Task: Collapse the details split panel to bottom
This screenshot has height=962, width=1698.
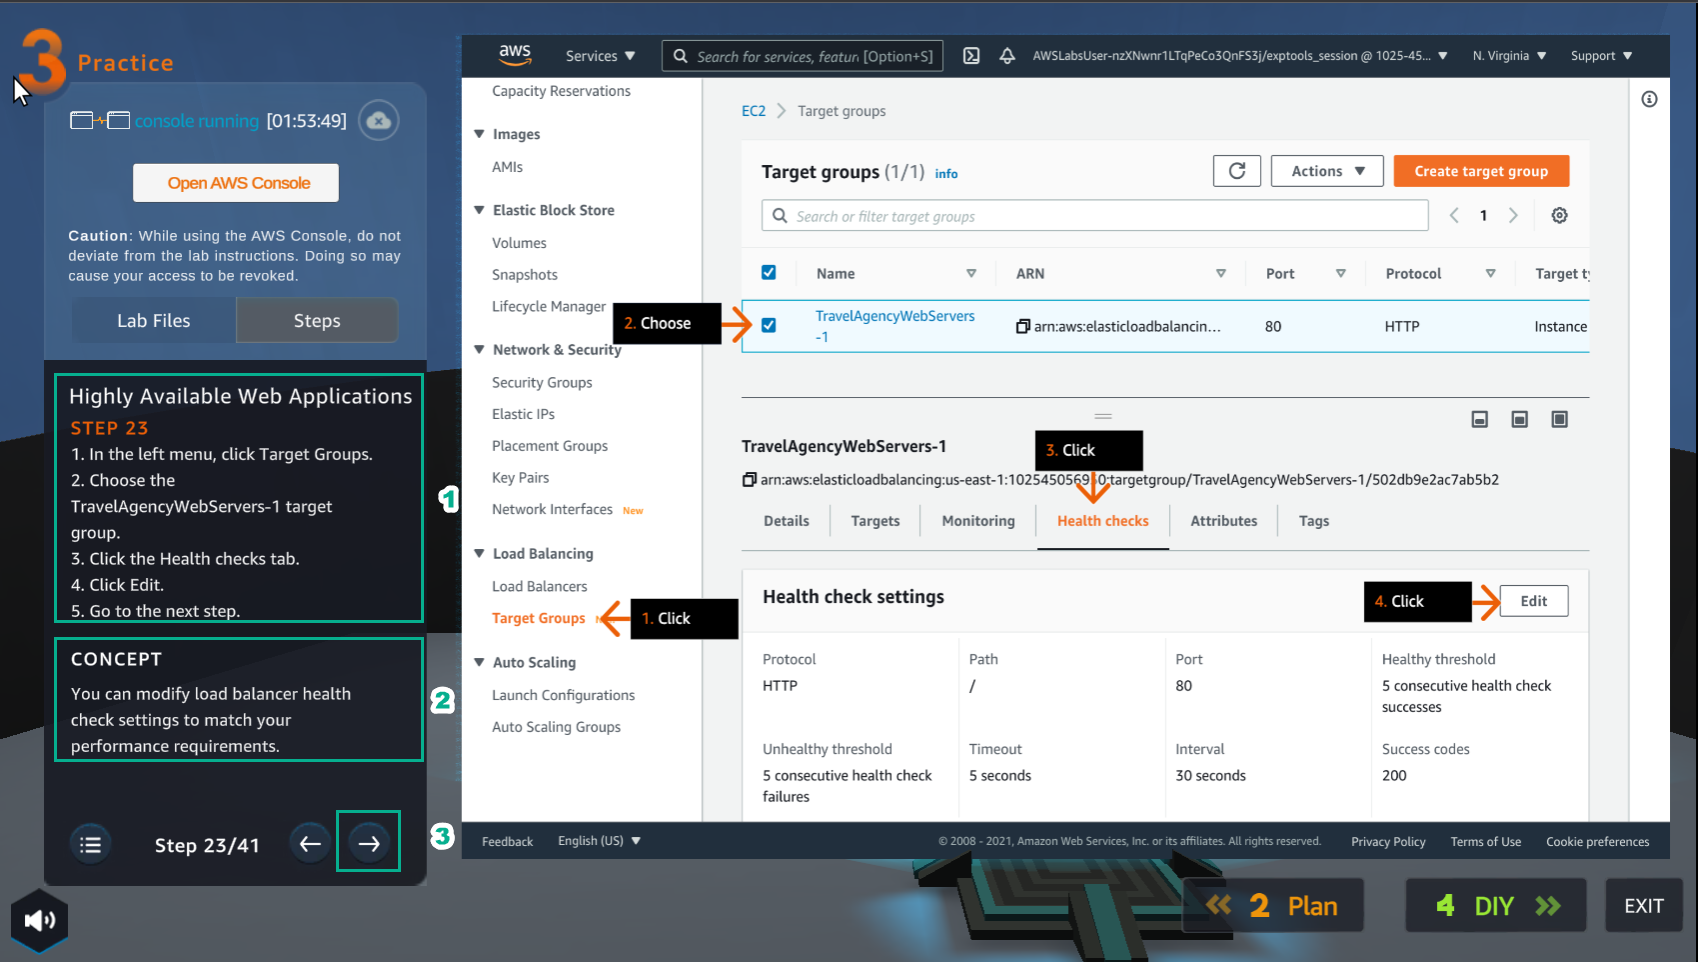Action: pyautogui.click(x=1480, y=419)
